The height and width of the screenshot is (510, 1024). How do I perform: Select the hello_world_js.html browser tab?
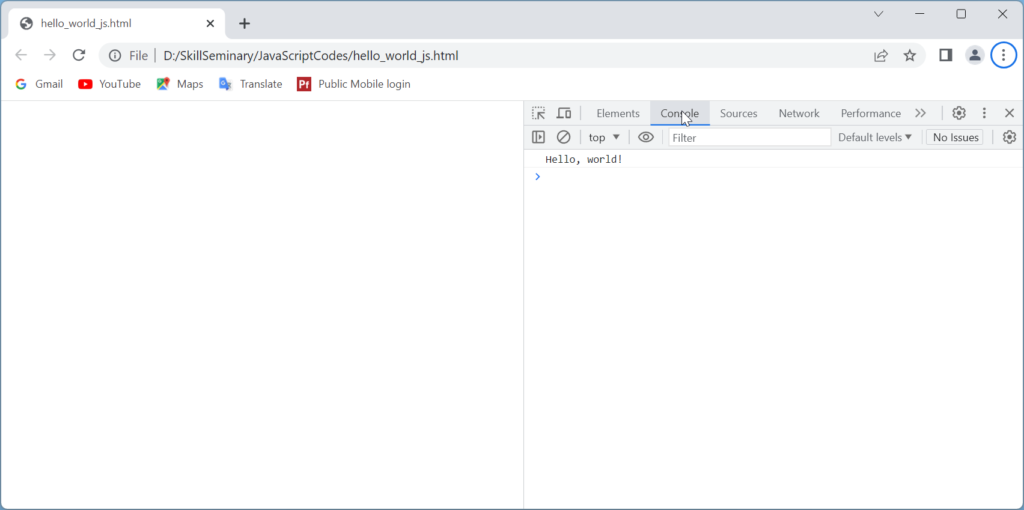(118, 24)
